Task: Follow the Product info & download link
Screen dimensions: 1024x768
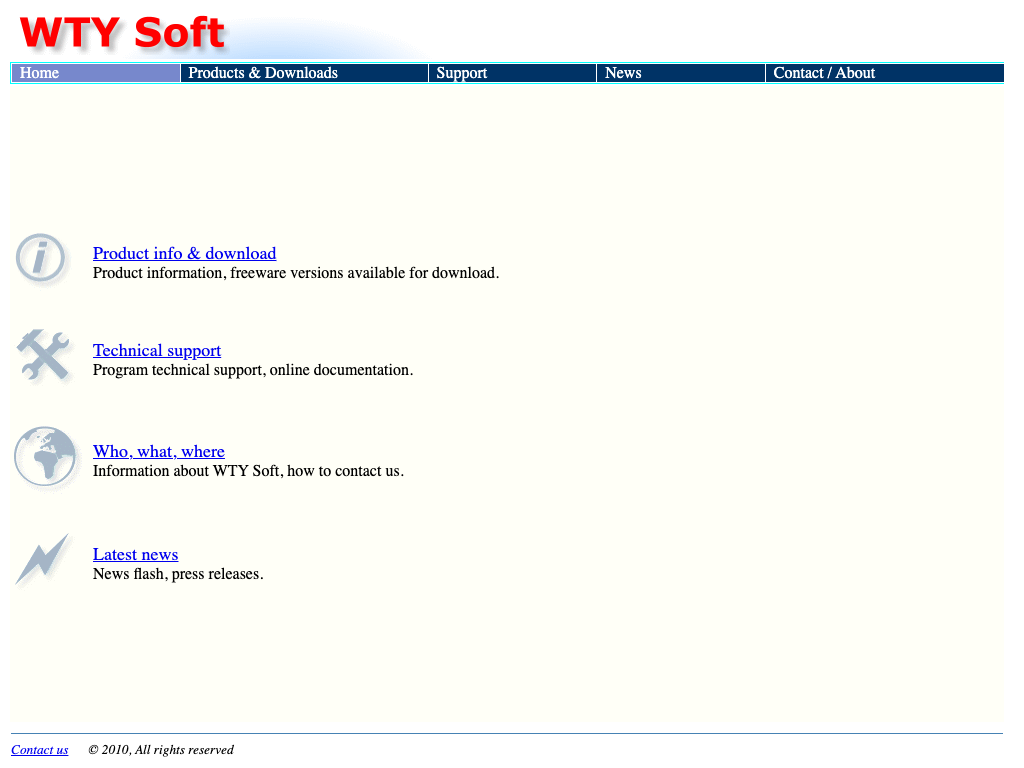Action: coord(184,253)
